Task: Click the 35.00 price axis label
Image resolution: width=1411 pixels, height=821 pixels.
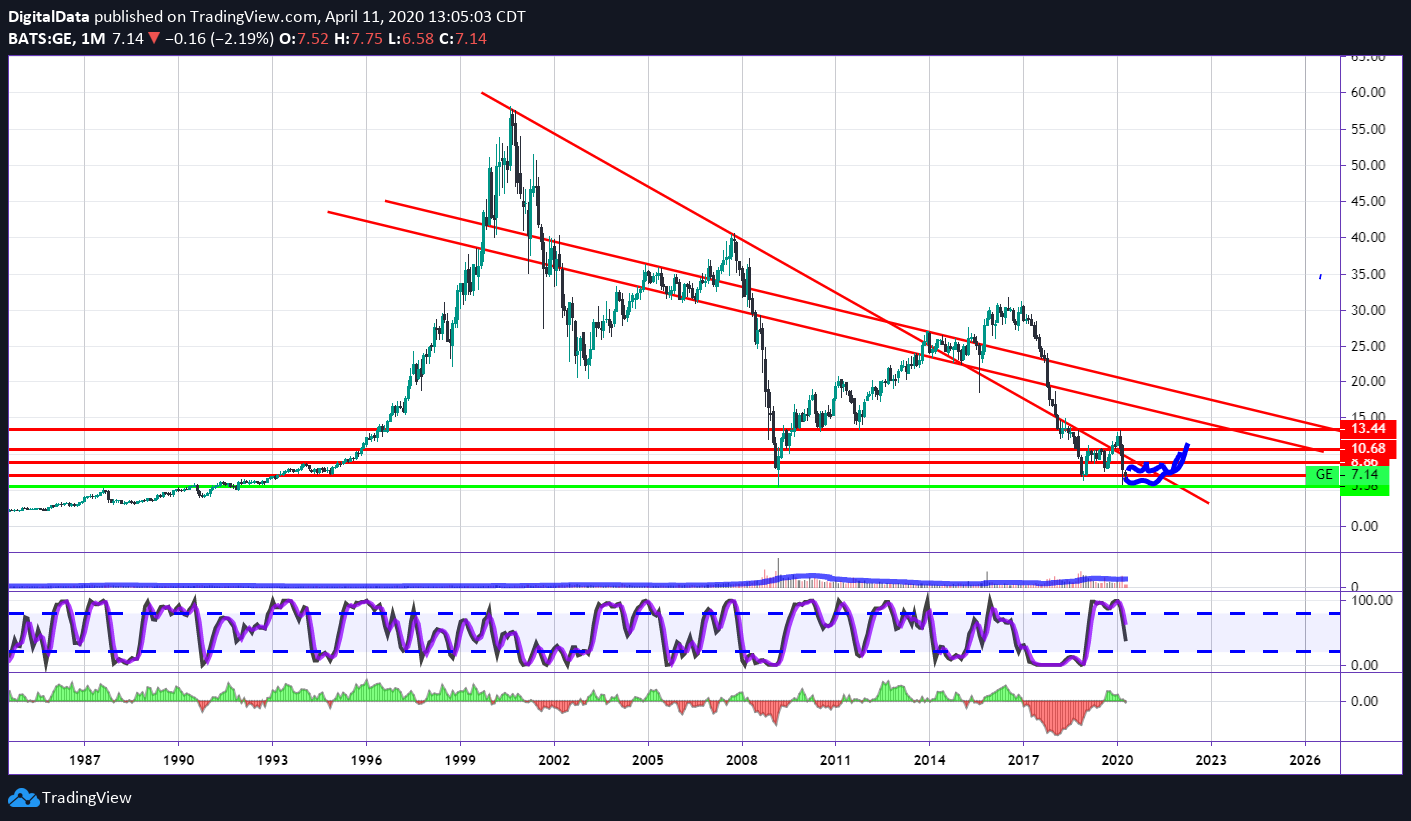Action: 1368,274
